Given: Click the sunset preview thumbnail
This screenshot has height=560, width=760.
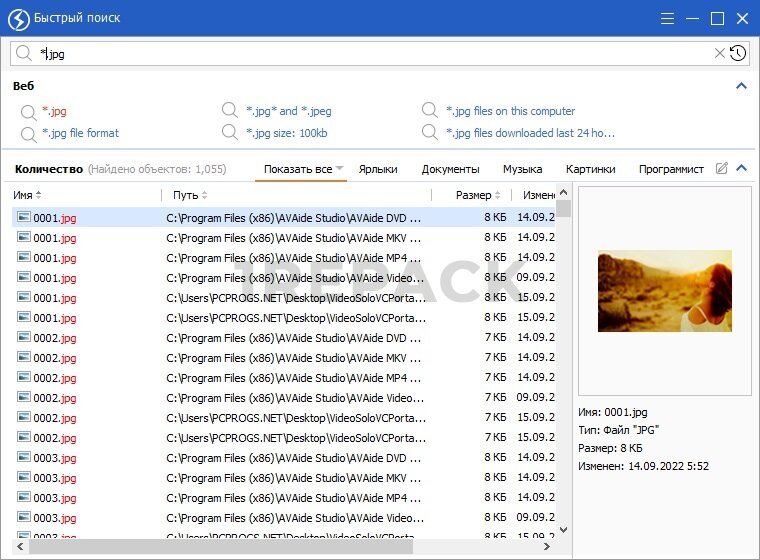Looking at the screenshot, I should coord(664,291).
